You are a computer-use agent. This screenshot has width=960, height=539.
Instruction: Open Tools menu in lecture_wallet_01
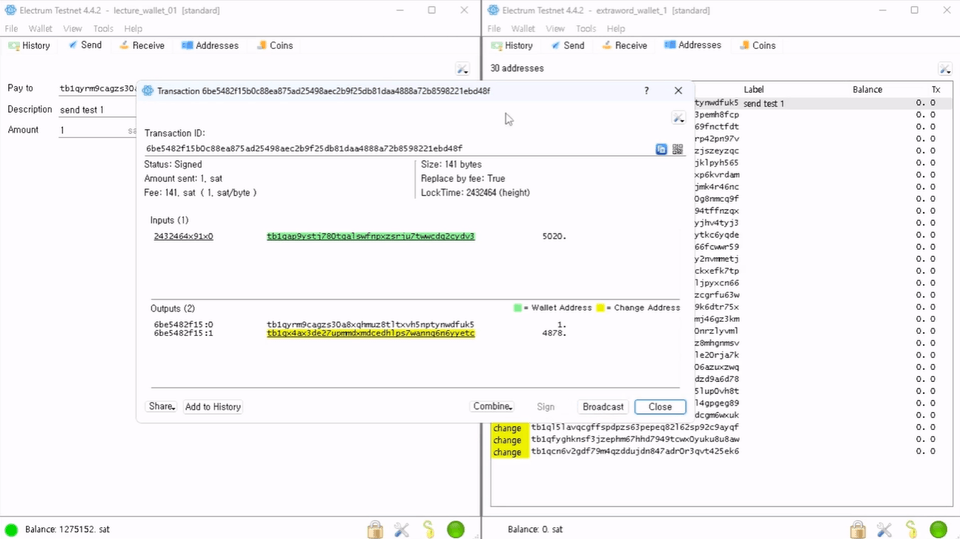click(103, 29)
